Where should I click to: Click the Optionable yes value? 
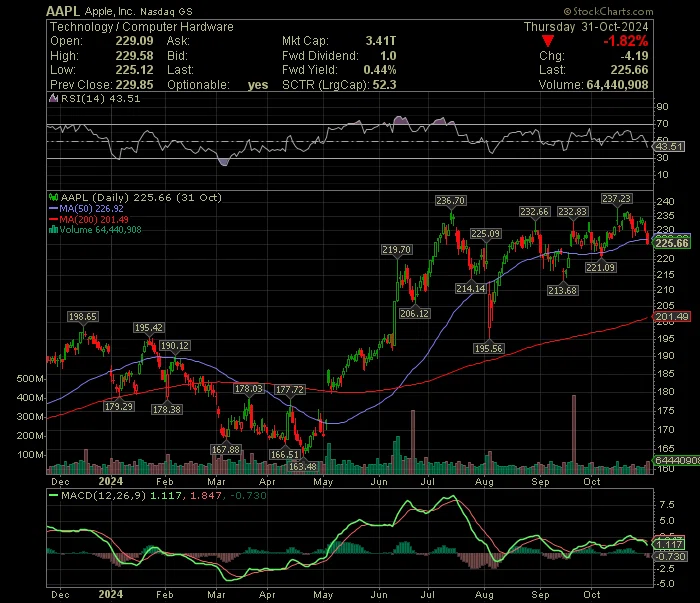point(258,85)
